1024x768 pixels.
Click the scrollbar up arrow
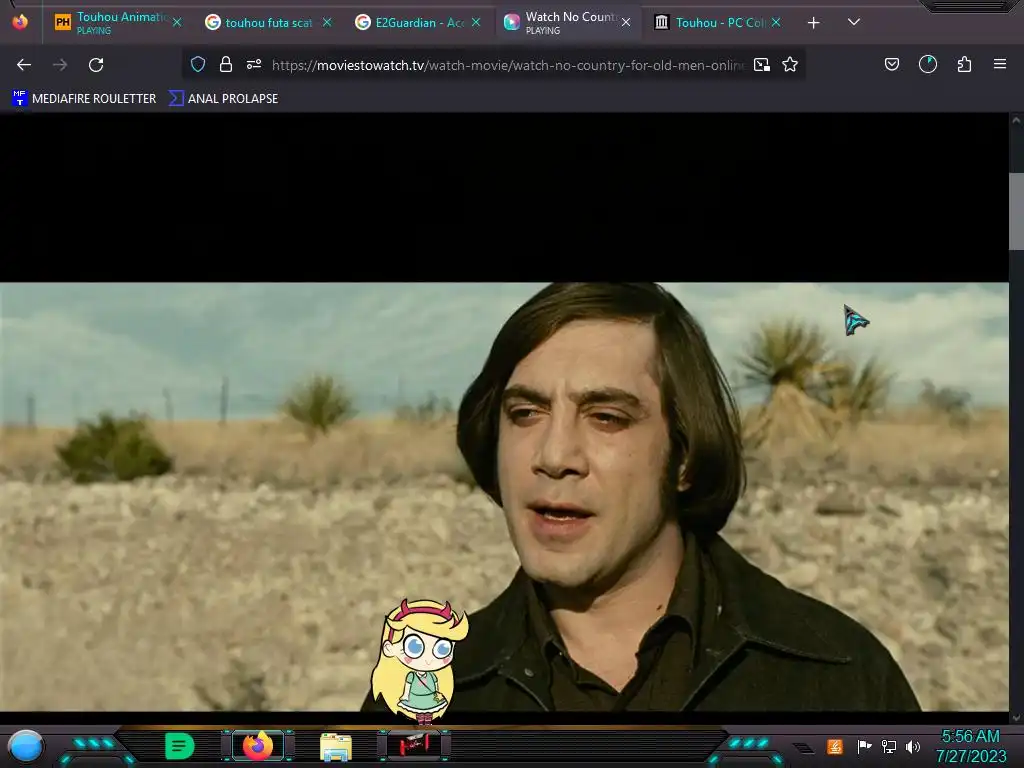1016,120
